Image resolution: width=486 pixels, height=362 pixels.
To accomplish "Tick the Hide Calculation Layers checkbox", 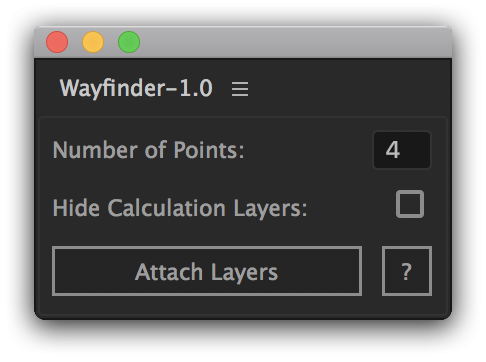I will (x=410, y=204).
